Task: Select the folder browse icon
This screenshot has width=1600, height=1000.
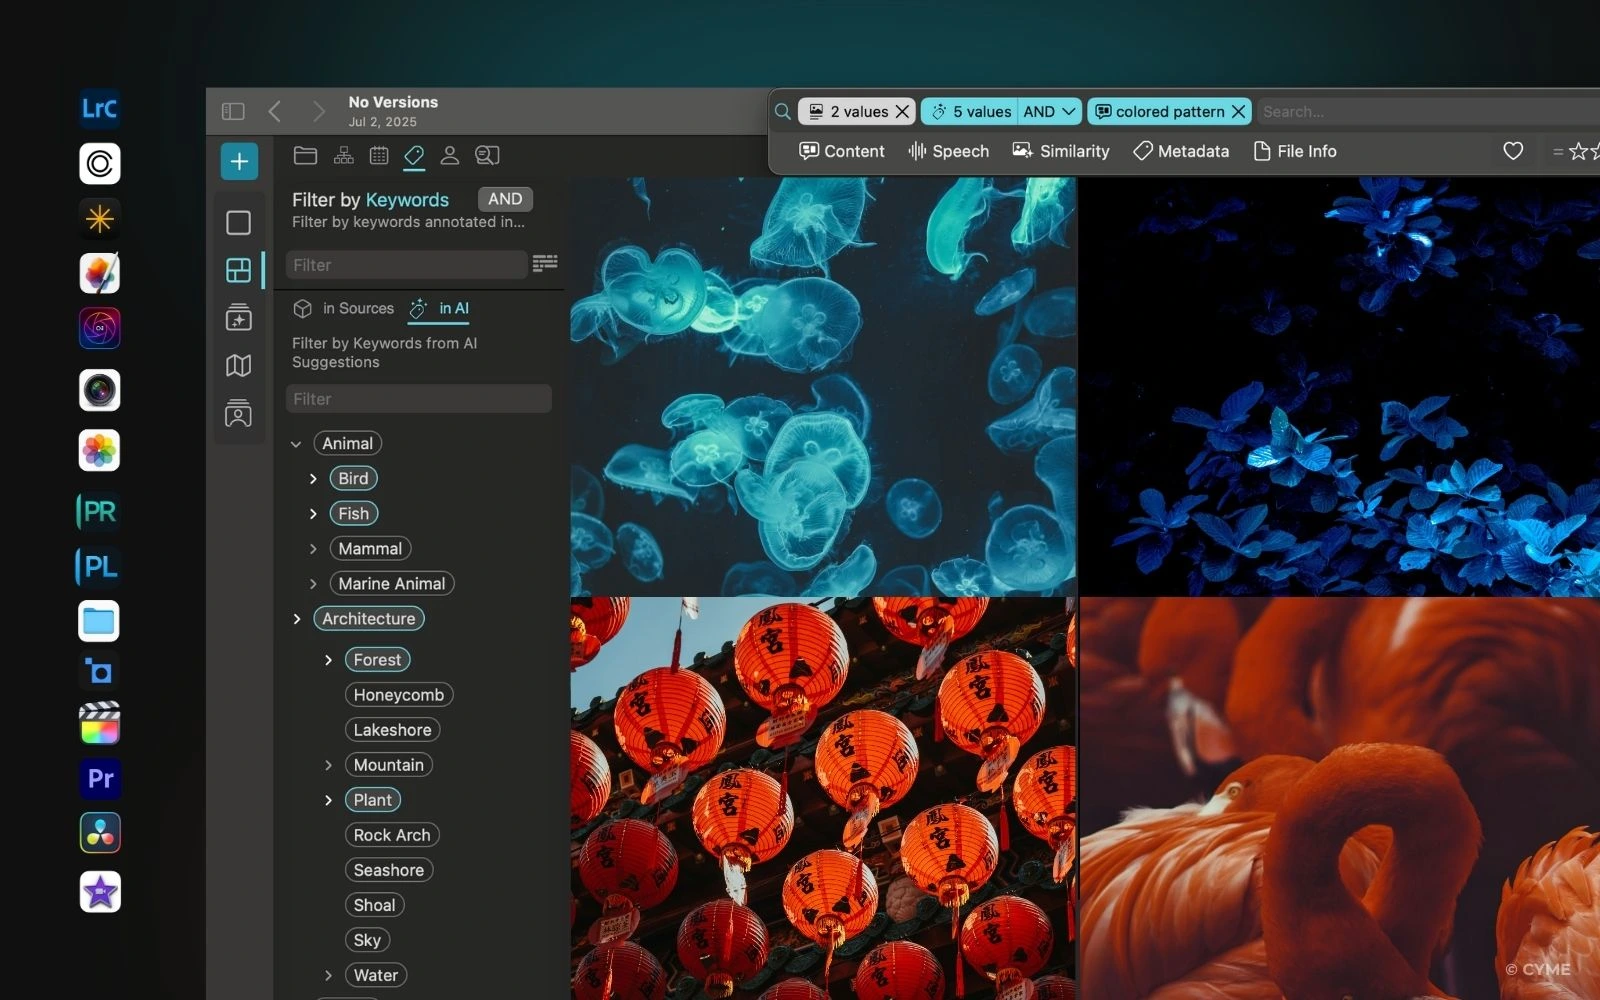Action: coord(305,155)
